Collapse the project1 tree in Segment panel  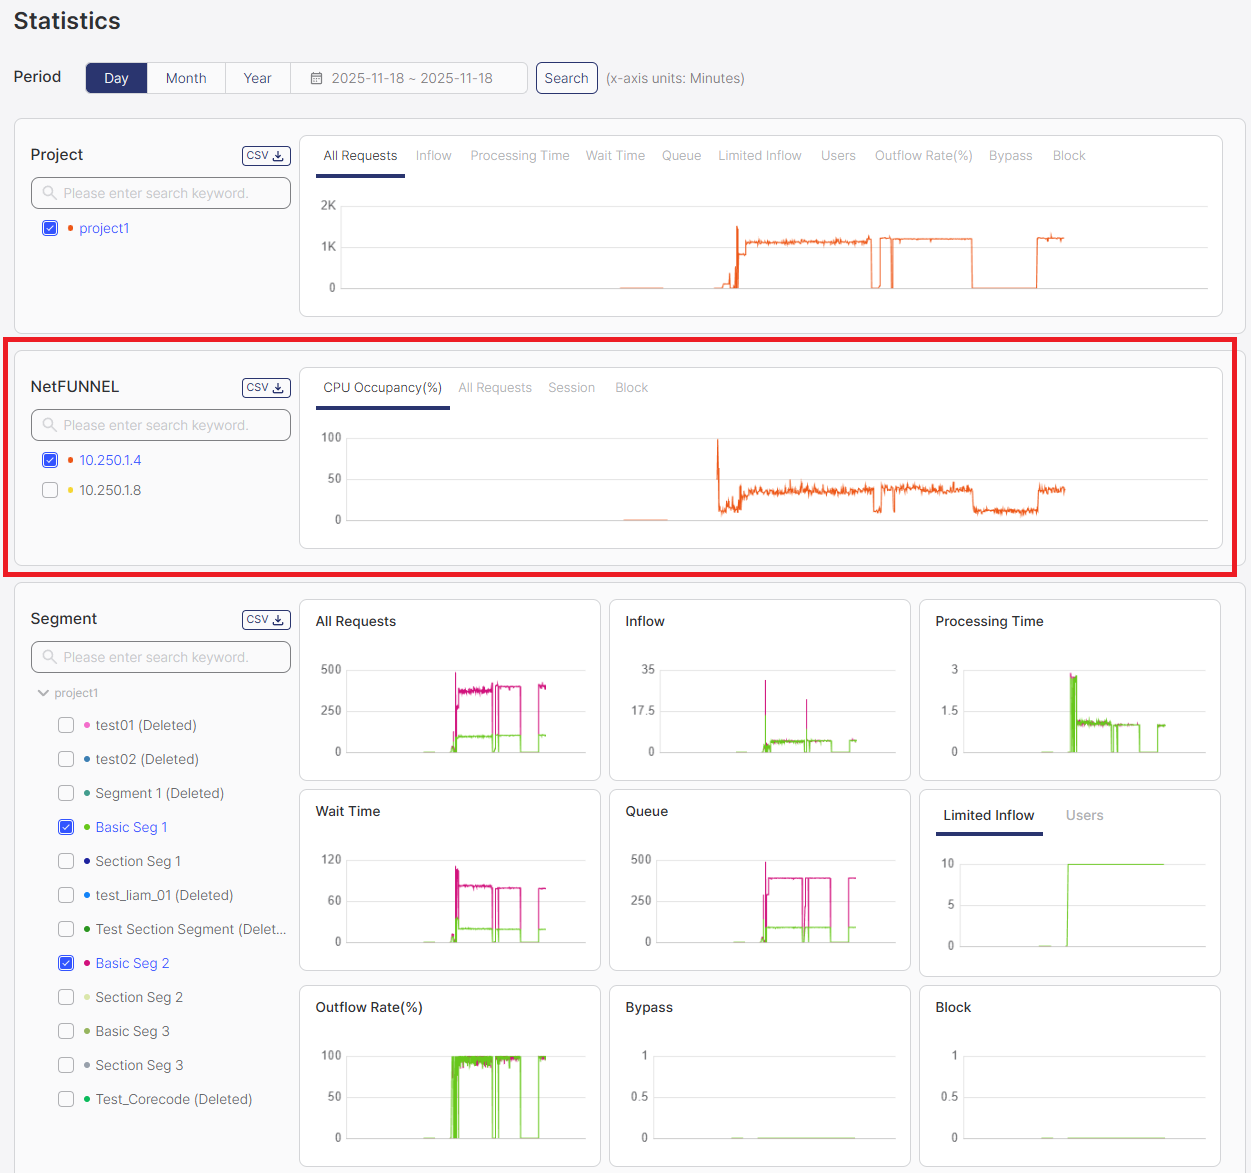coord(43,692)
